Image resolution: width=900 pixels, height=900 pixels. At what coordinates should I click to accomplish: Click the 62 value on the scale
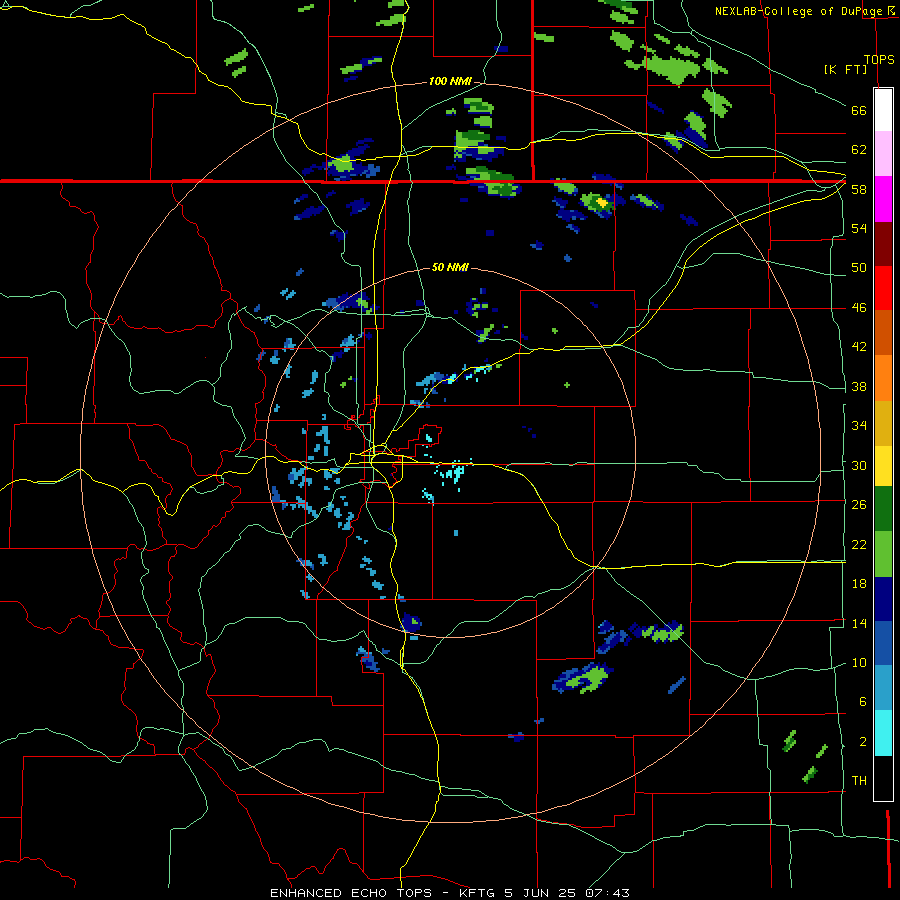(x=859, y=150)
